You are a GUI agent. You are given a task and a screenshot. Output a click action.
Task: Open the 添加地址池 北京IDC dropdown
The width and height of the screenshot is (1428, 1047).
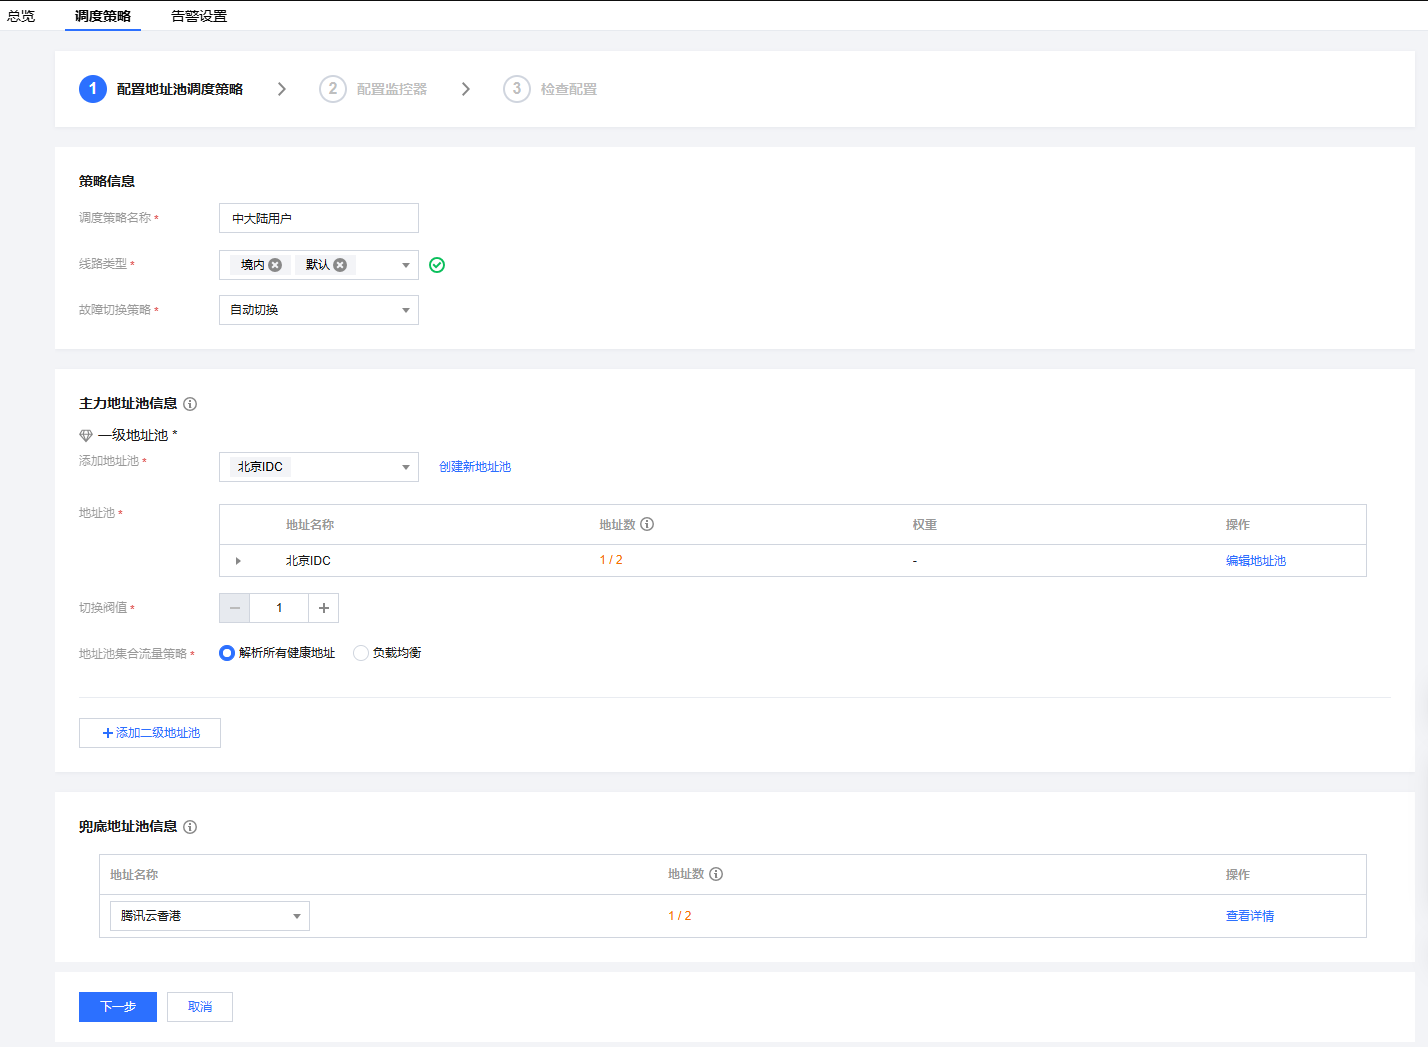pos(319,467)
